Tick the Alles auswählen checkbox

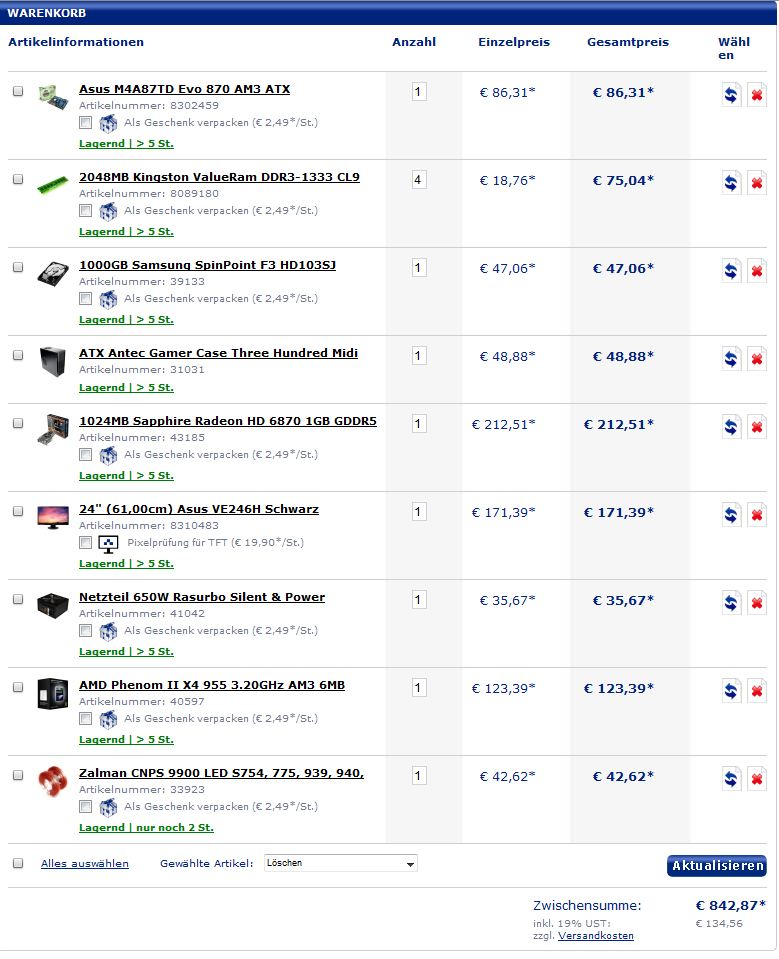(18, 863)
